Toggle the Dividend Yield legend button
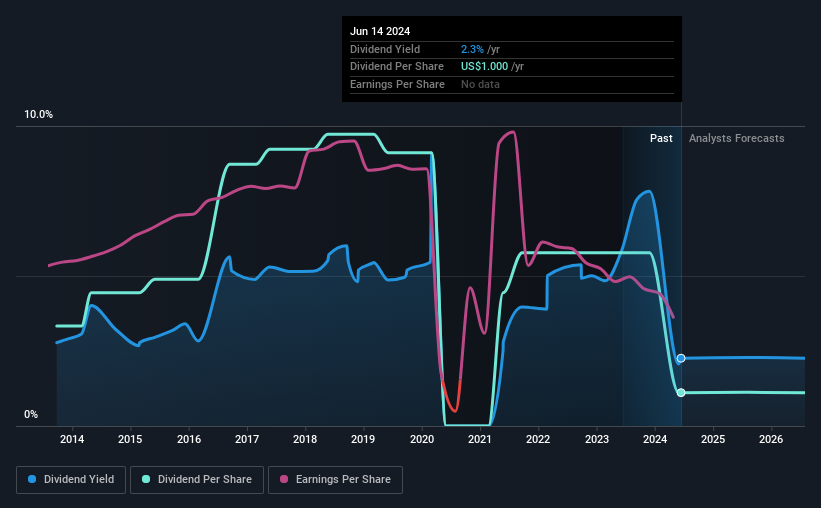The image size is (821, 508). point(71,480)
